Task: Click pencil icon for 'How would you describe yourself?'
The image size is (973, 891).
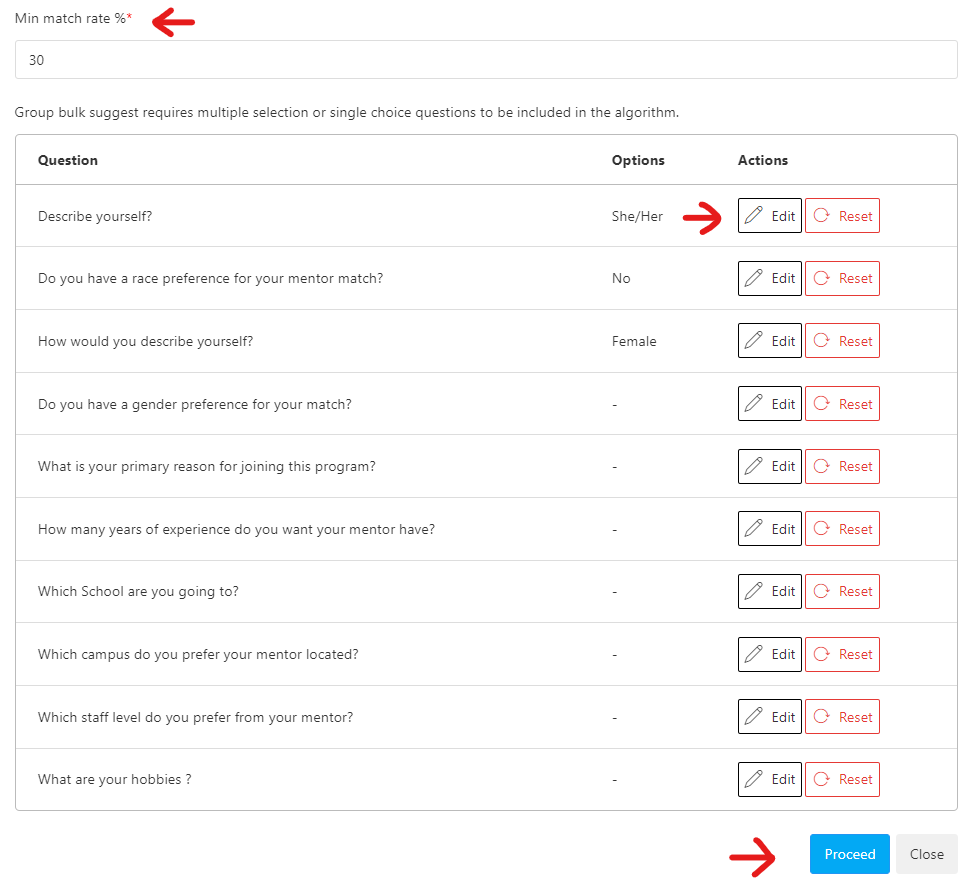Action: pos(753,341)
